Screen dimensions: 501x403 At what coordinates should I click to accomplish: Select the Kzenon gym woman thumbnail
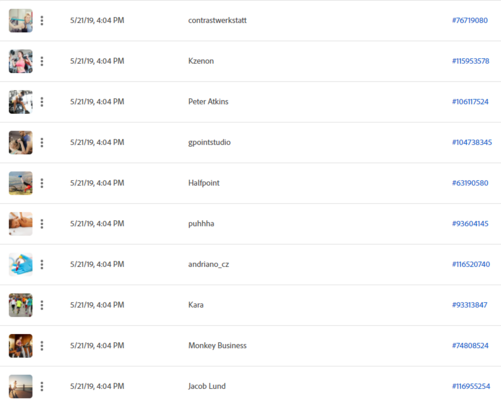(21, 61)
